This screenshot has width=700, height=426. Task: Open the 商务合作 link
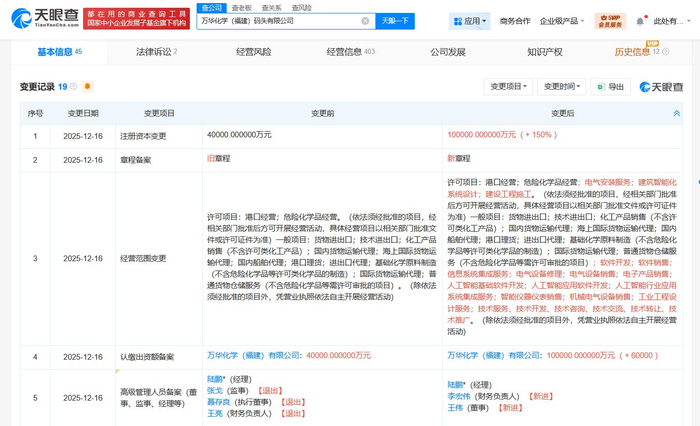pyautogui.click(x=515, y=20)
